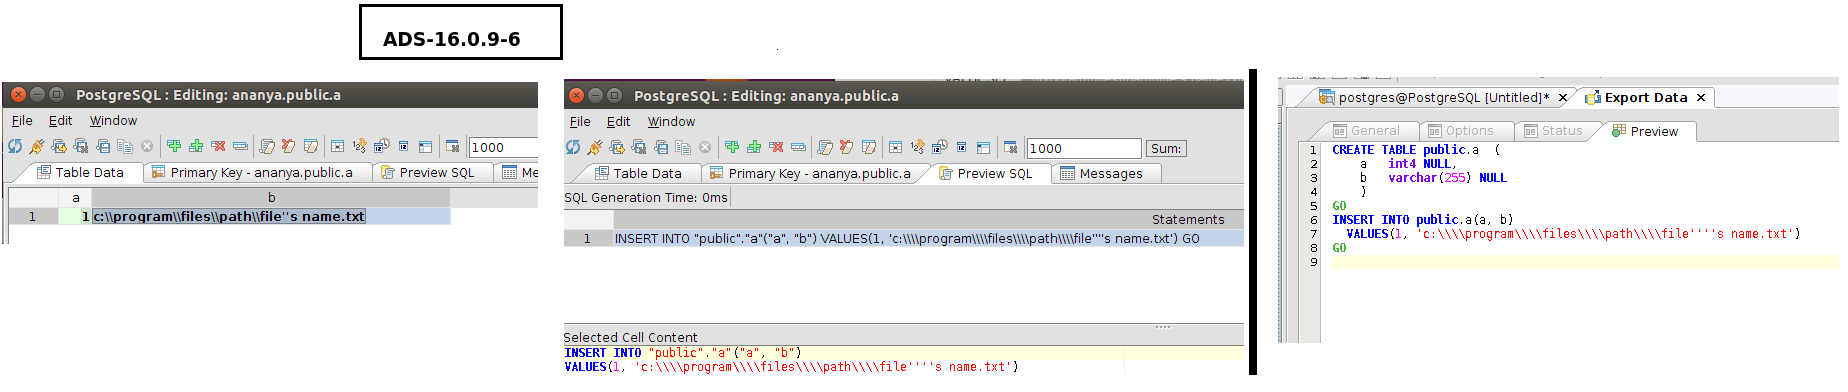Screen dimensions: 1848x392
Task: Open Edit menu in the Table Data window
Action: [61, 120]
